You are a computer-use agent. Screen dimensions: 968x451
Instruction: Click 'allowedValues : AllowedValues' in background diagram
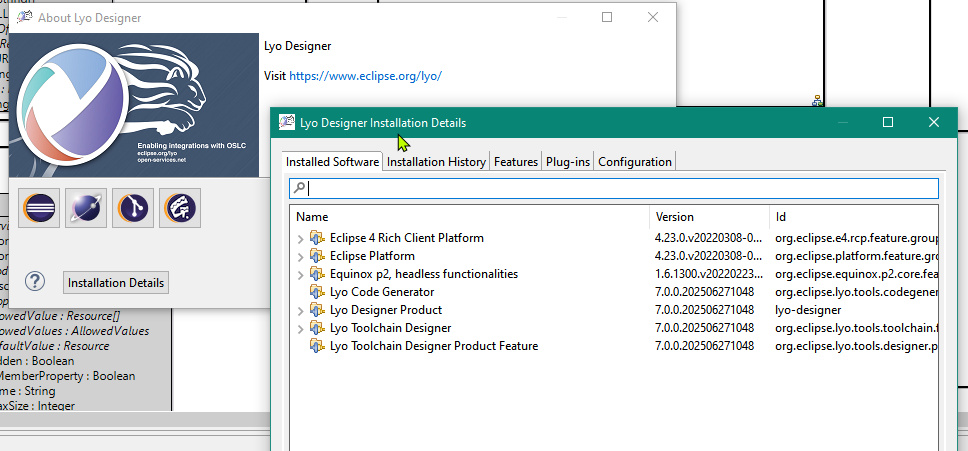(x=74, y=331)
